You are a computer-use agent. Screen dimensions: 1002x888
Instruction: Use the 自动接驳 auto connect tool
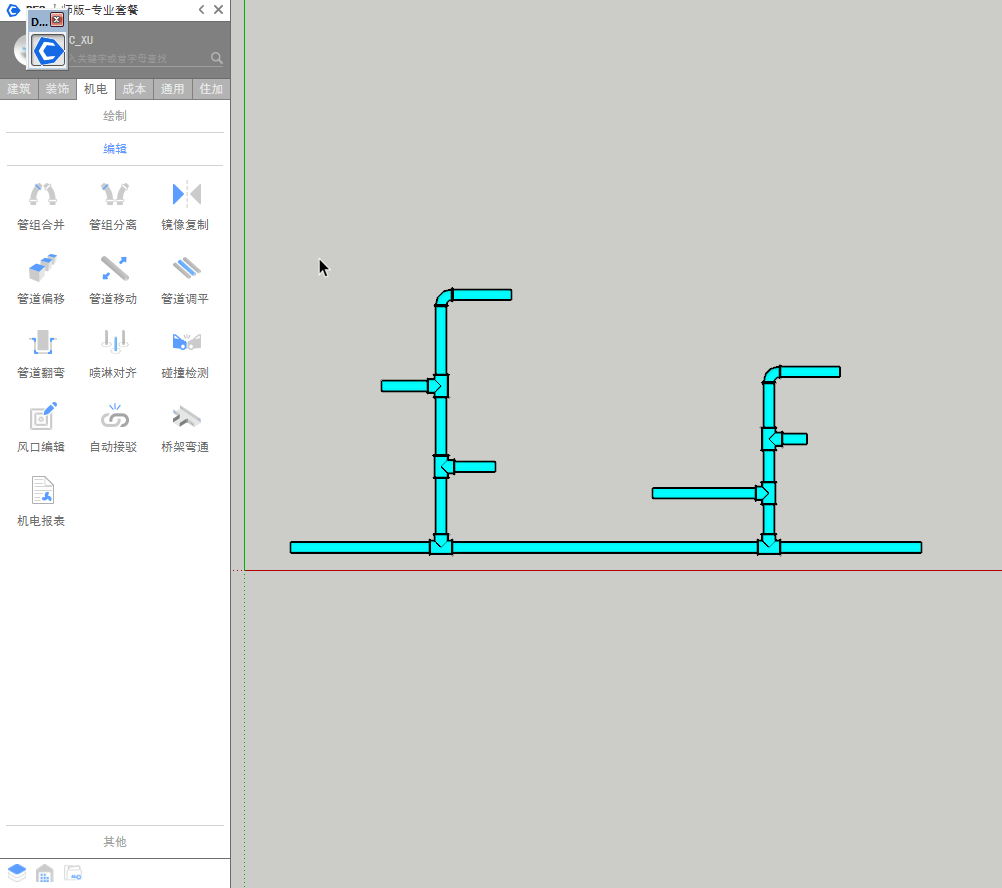pyautogui.click(x=113, y=426)
